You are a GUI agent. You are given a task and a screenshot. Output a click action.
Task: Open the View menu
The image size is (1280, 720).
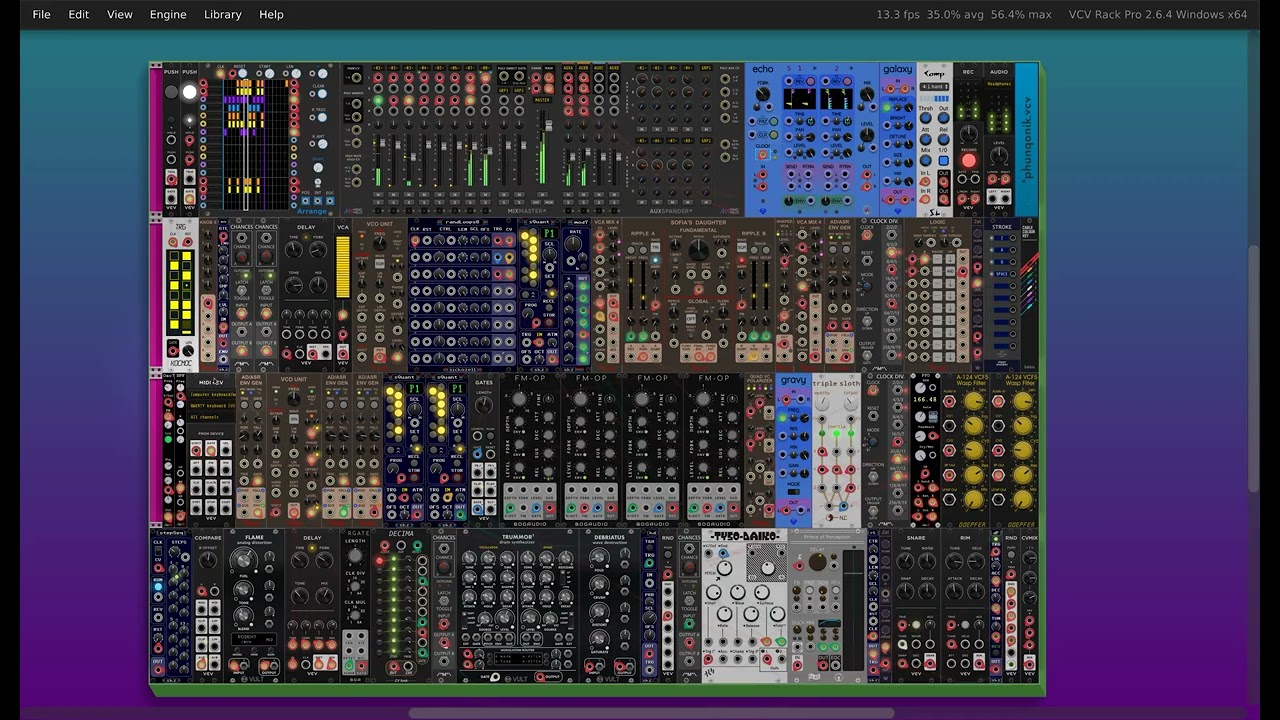coord(120,14)
